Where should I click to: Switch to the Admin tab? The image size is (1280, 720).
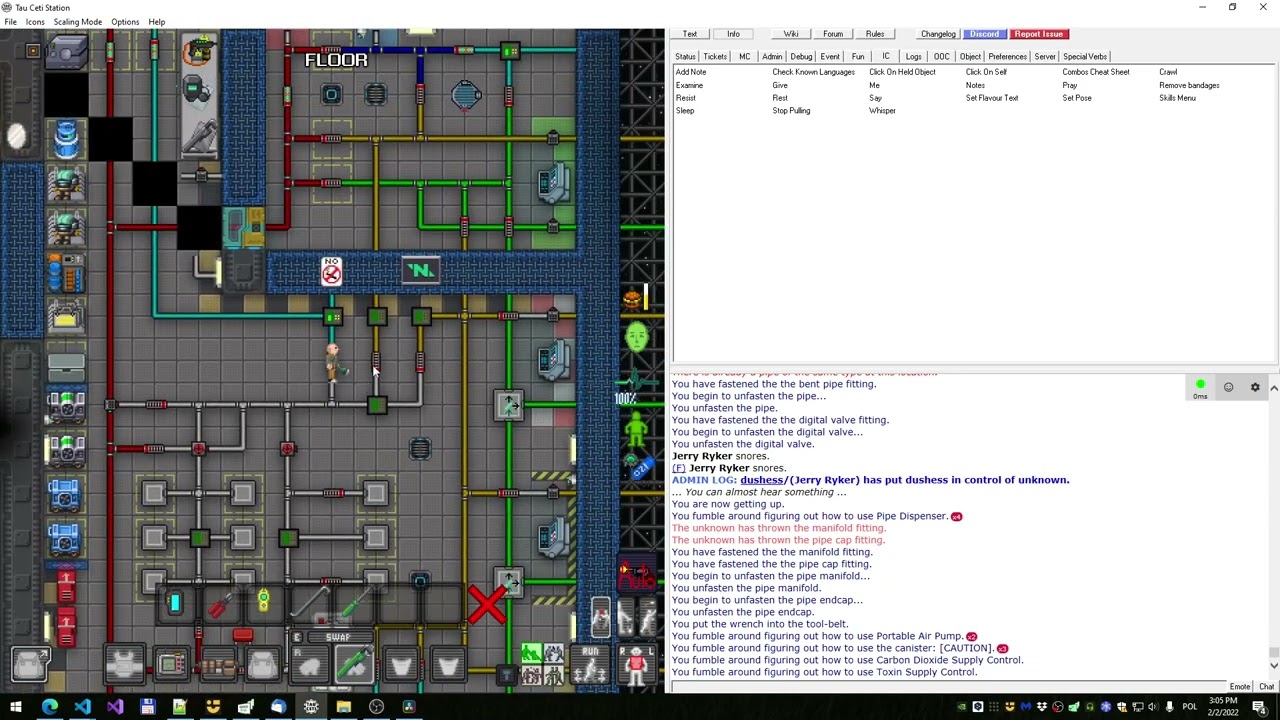point(772,57)
